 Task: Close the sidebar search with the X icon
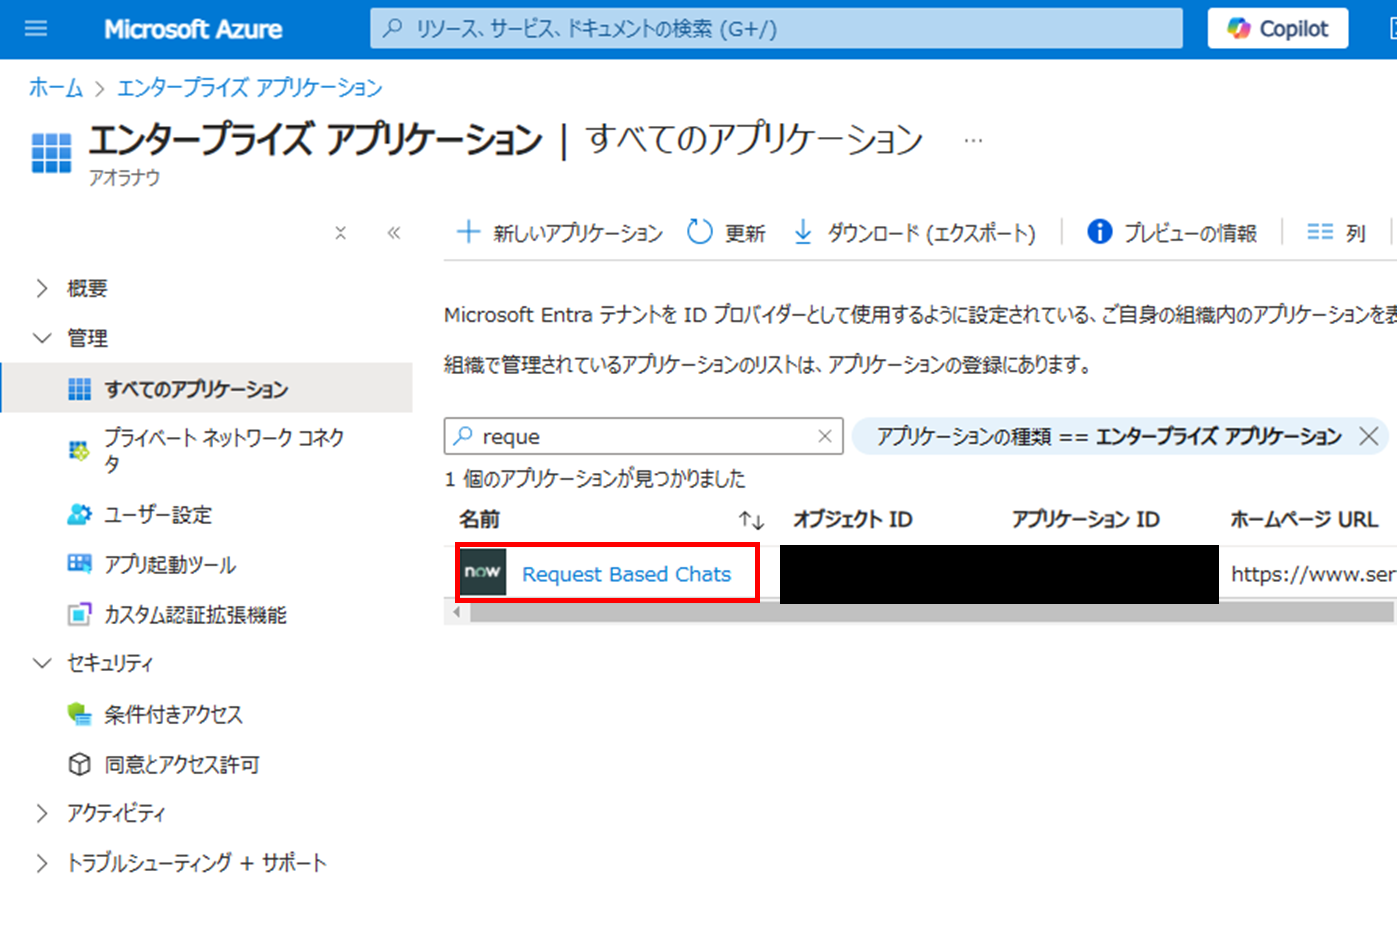pyautogui.click(x=340, y=233)
